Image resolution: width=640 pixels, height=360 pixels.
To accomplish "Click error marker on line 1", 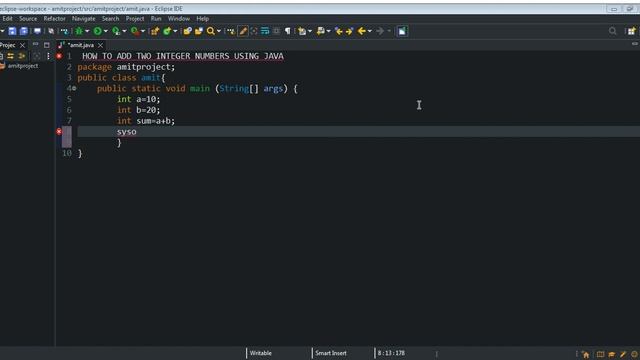I will coord(59,56).
